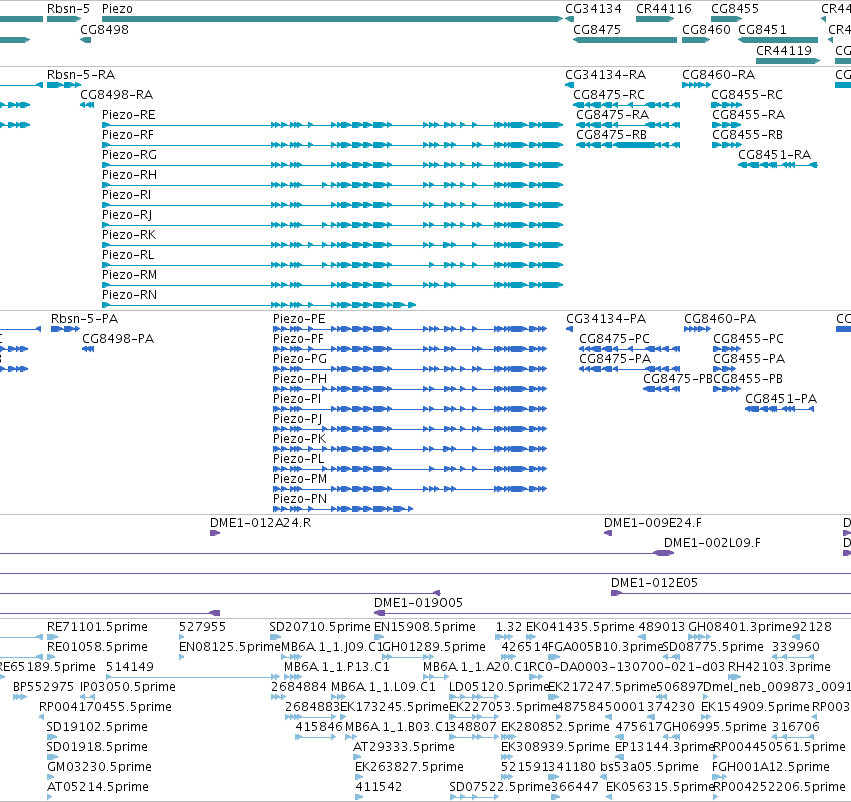Click the Piezo-PK protein label
Viewport: 851px width, 802px height.
point(300,440)
